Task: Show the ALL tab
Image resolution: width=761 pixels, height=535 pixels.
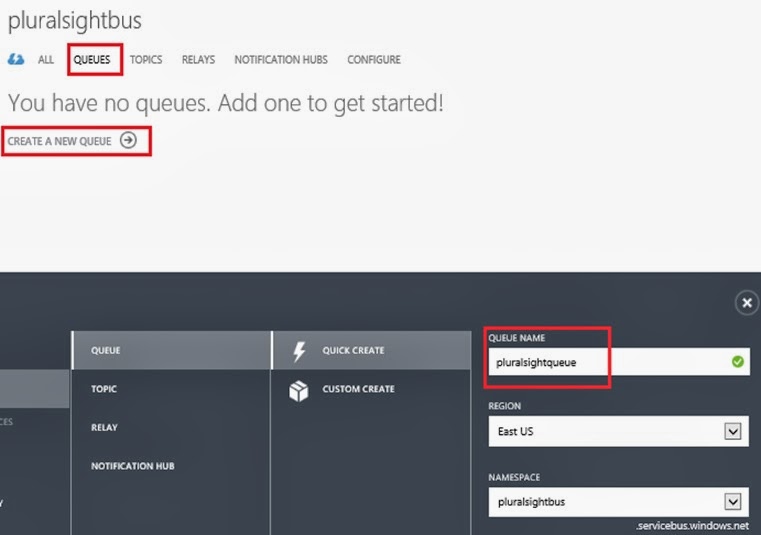Action: [46, 60]
